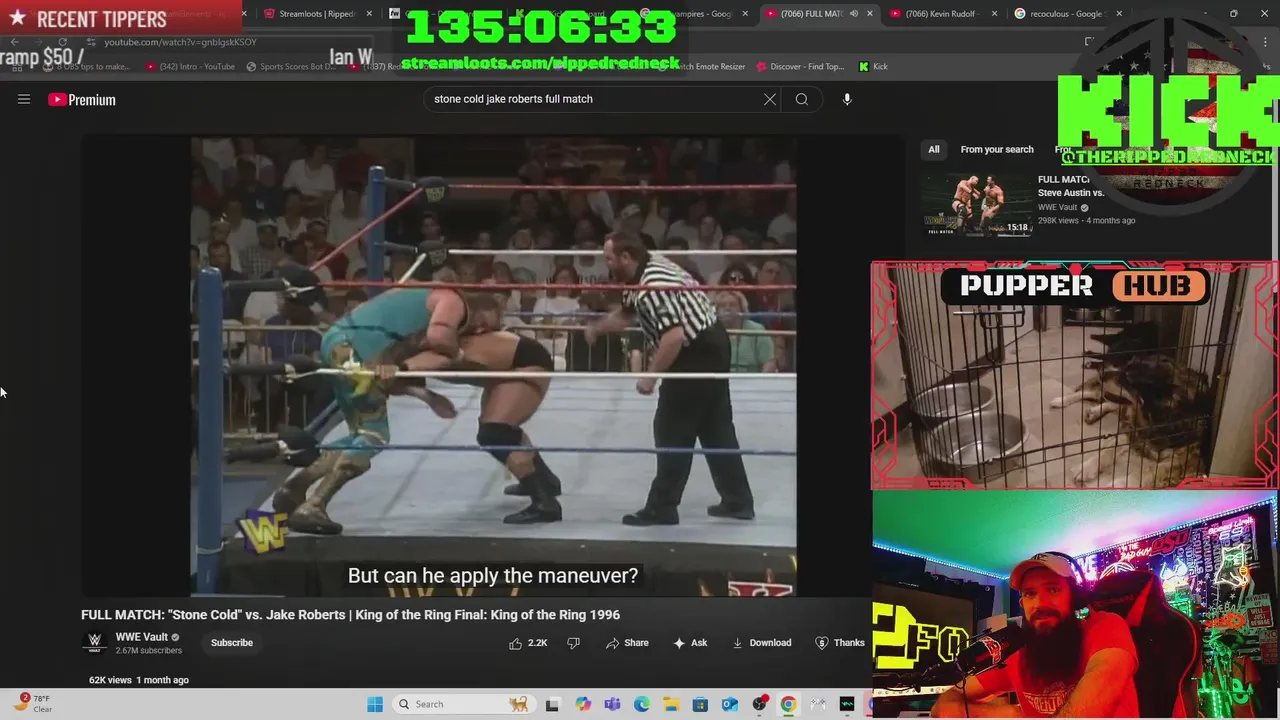The width and height of the screenshot is (1280, 720).
Task: Run search with the magnifying glass button
Action: (801, 99)
